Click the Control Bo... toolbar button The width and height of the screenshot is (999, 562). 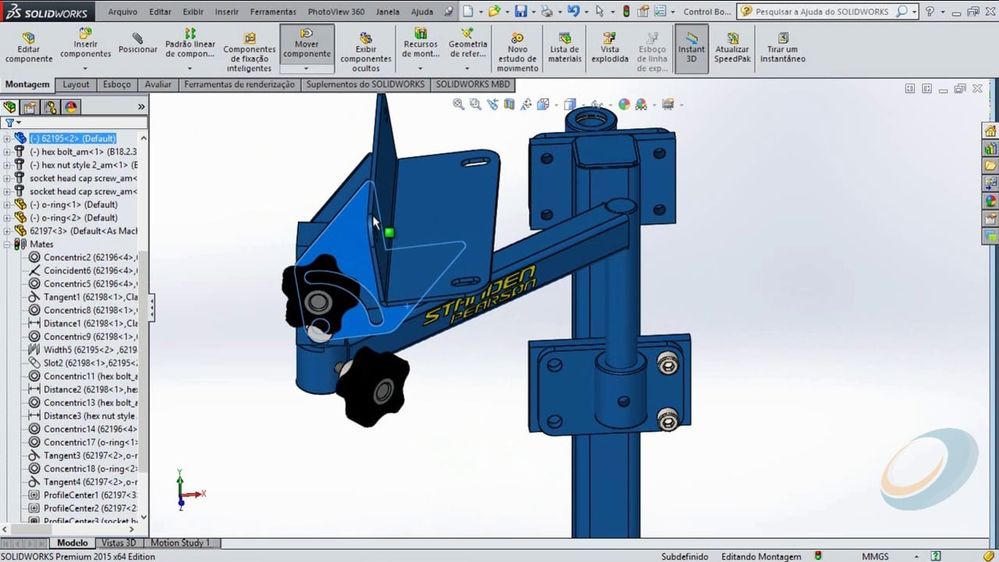pyautogui.click(x=707, y=11)
